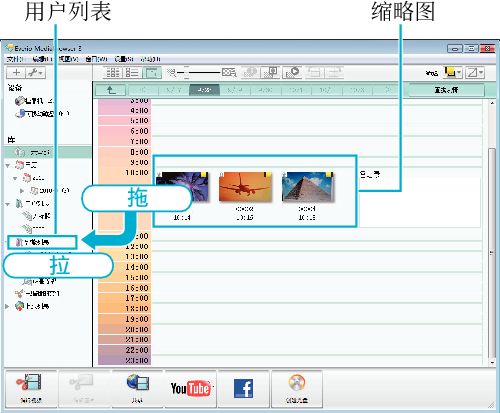This screenshot has width=500, height=413.
Task: Click the globe and film export icon
Action: click(x=137, y=389)
